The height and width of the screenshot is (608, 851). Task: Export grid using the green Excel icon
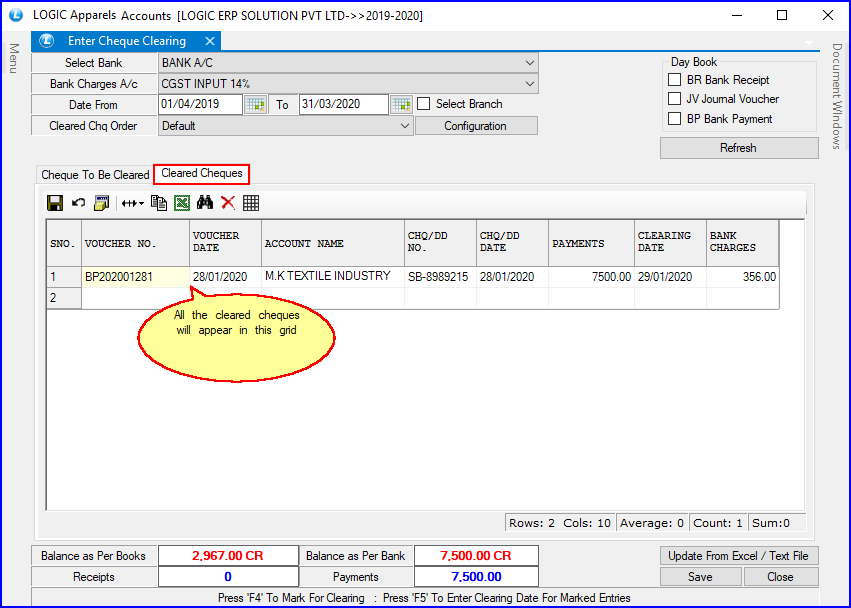click(x=182, y=203)
